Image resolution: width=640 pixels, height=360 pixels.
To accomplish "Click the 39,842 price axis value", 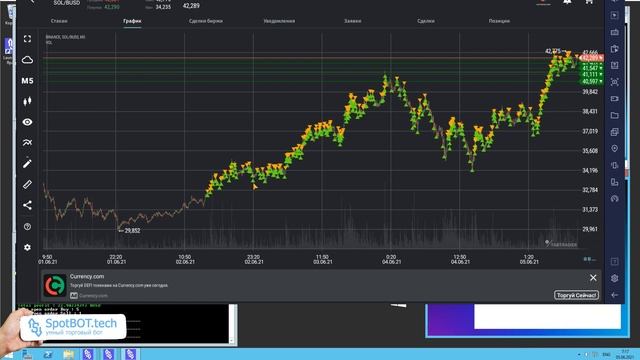I will (x=590, y=92).
